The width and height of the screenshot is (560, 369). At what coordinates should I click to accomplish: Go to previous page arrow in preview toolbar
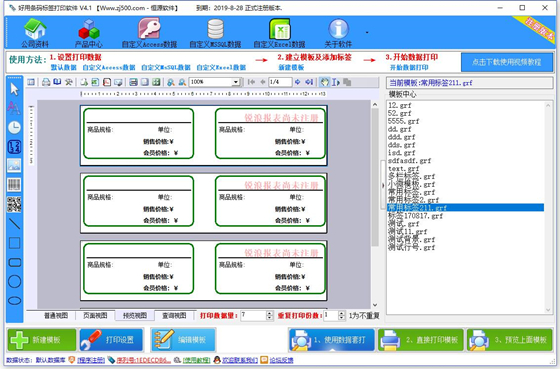click(x=262, y=82)
